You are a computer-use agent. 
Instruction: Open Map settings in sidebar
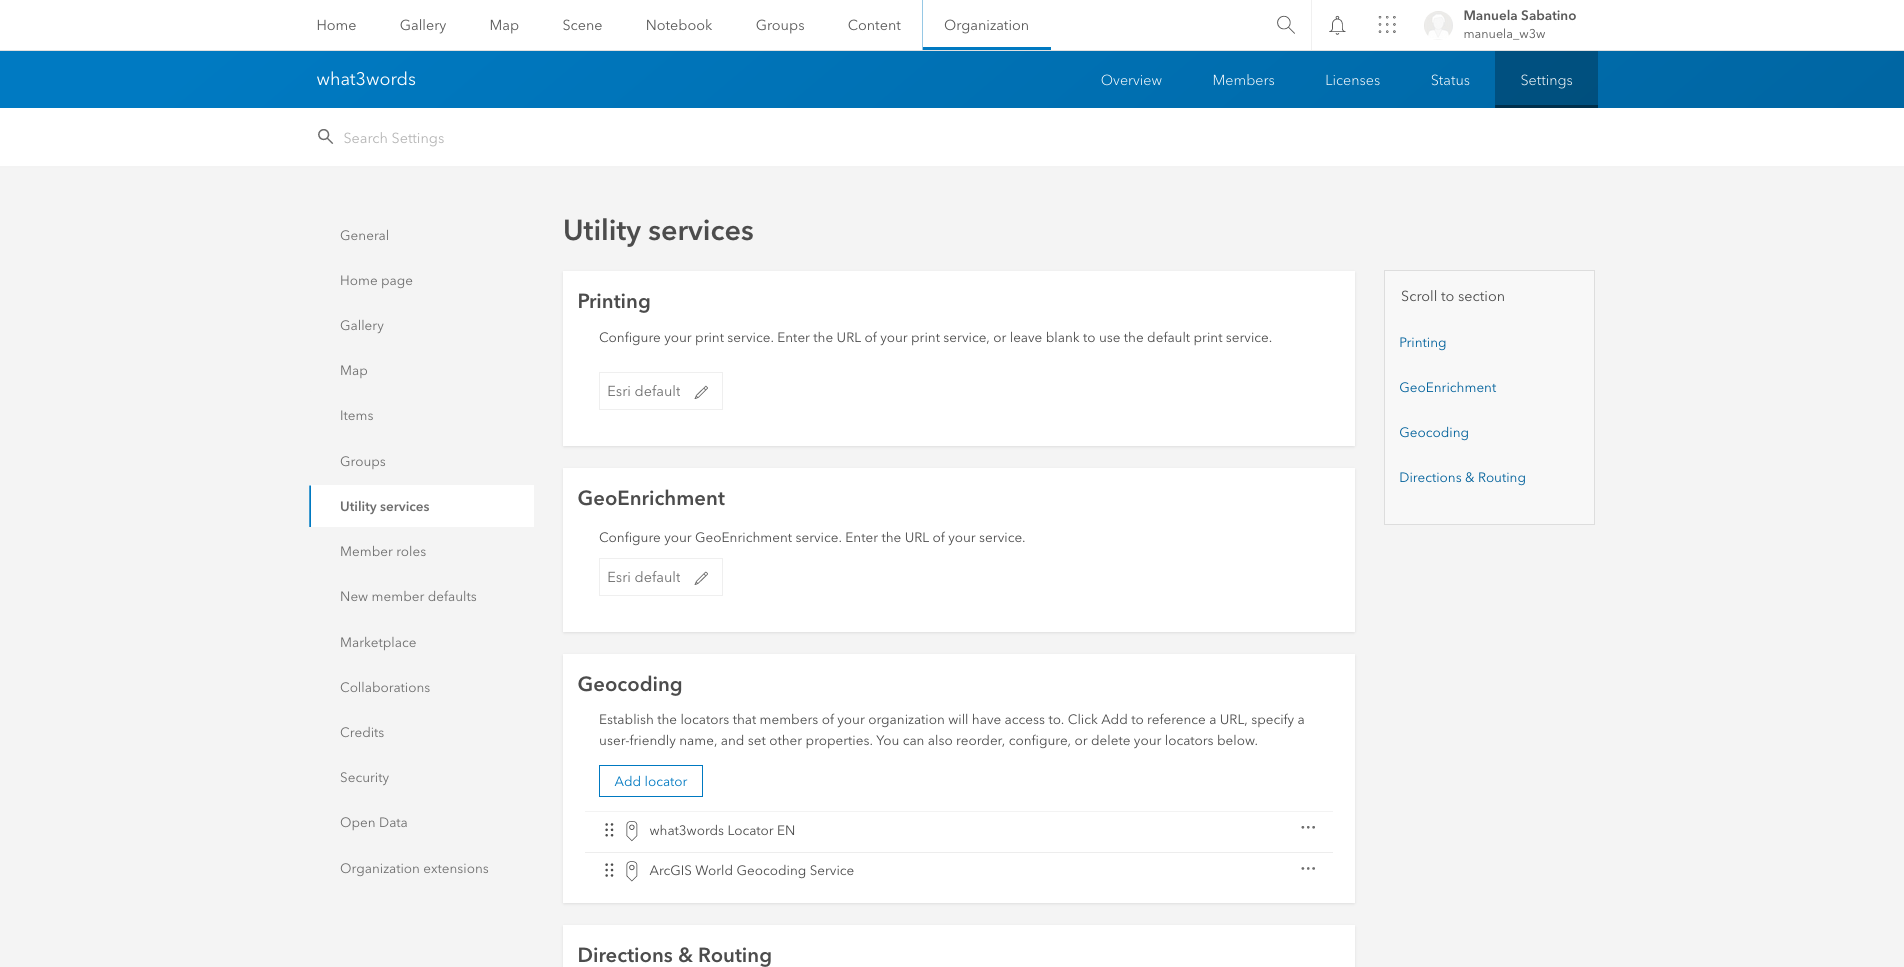[x=353, y=371]
